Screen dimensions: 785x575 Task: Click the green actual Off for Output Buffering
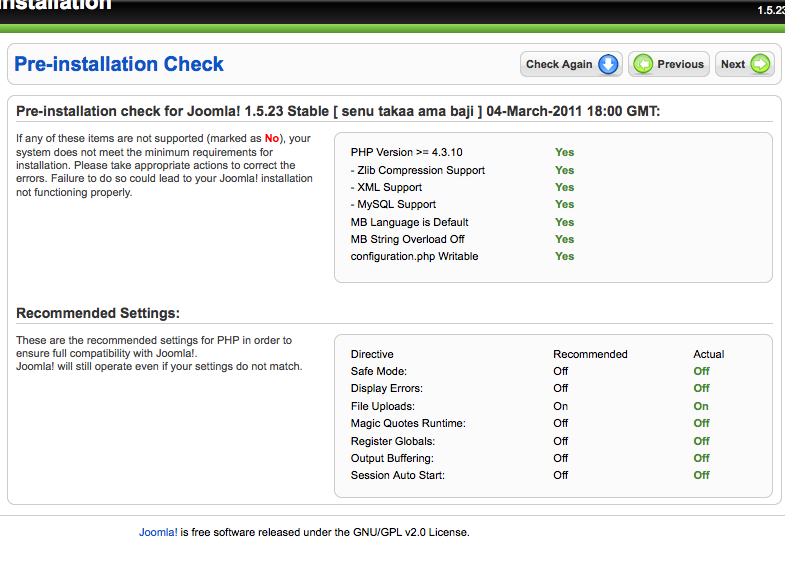[701, 458]
